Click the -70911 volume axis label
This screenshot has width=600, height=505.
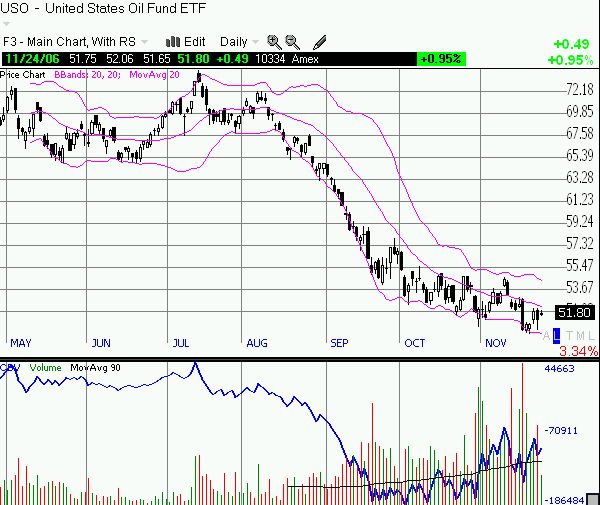coord(561,430)
